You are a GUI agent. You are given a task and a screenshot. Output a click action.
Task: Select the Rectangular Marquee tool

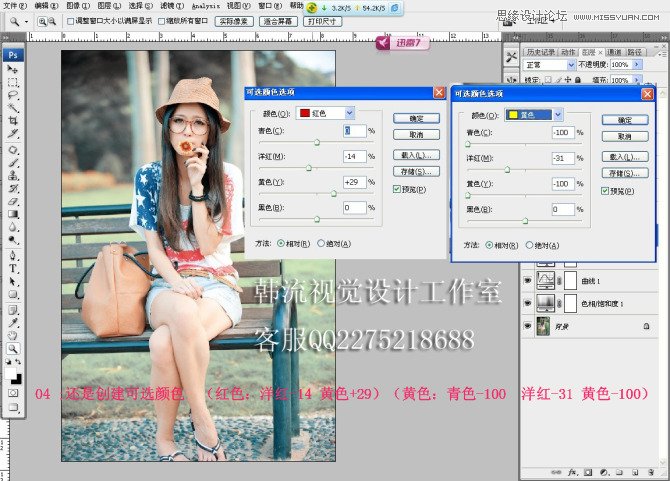pos(14,83)
